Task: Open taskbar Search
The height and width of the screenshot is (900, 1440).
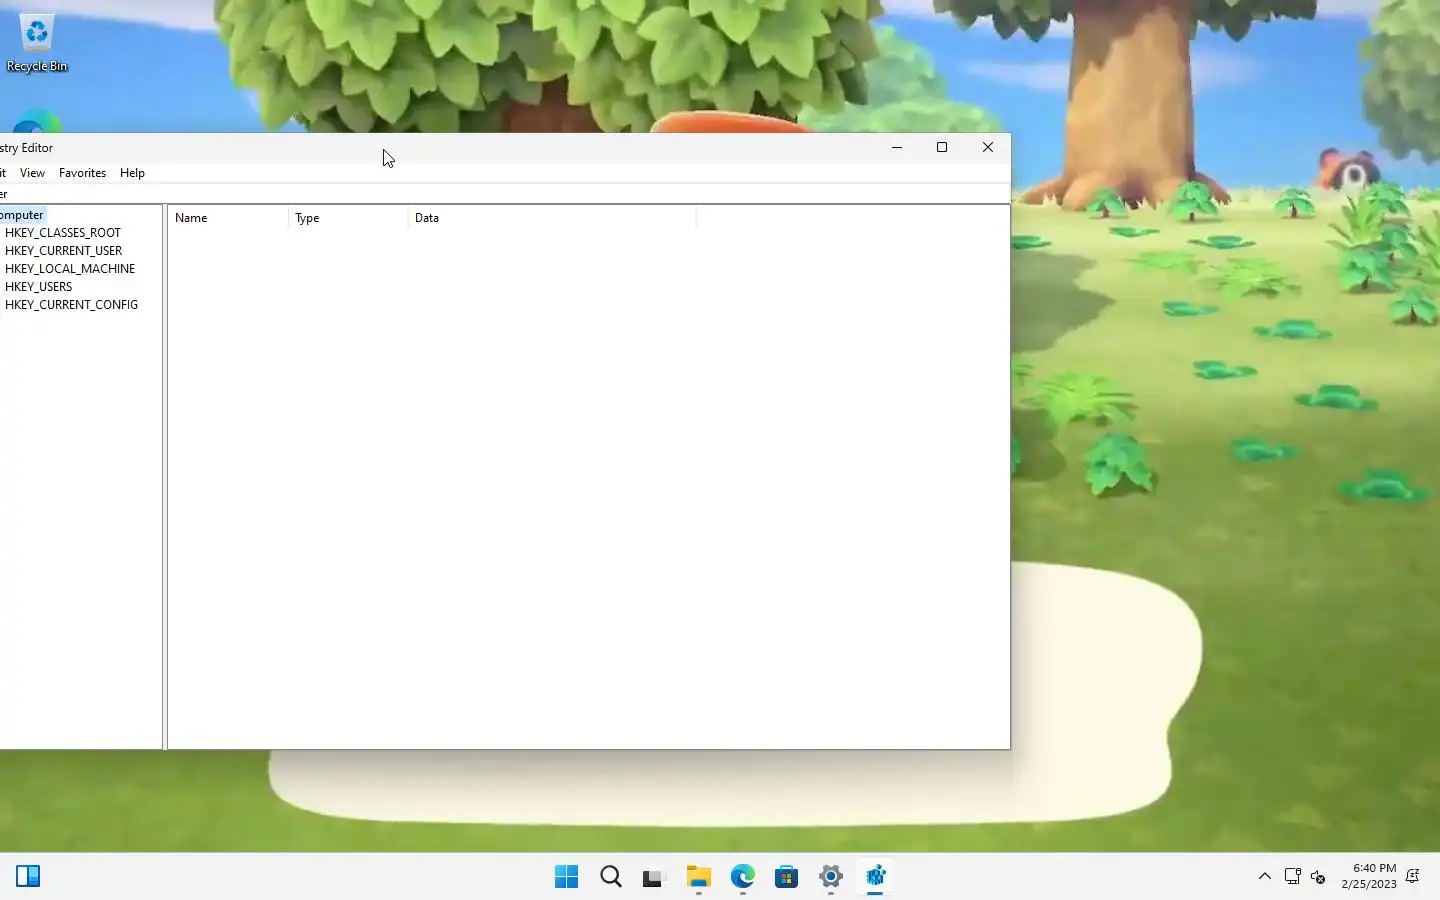Action: [x=611, y=877]
